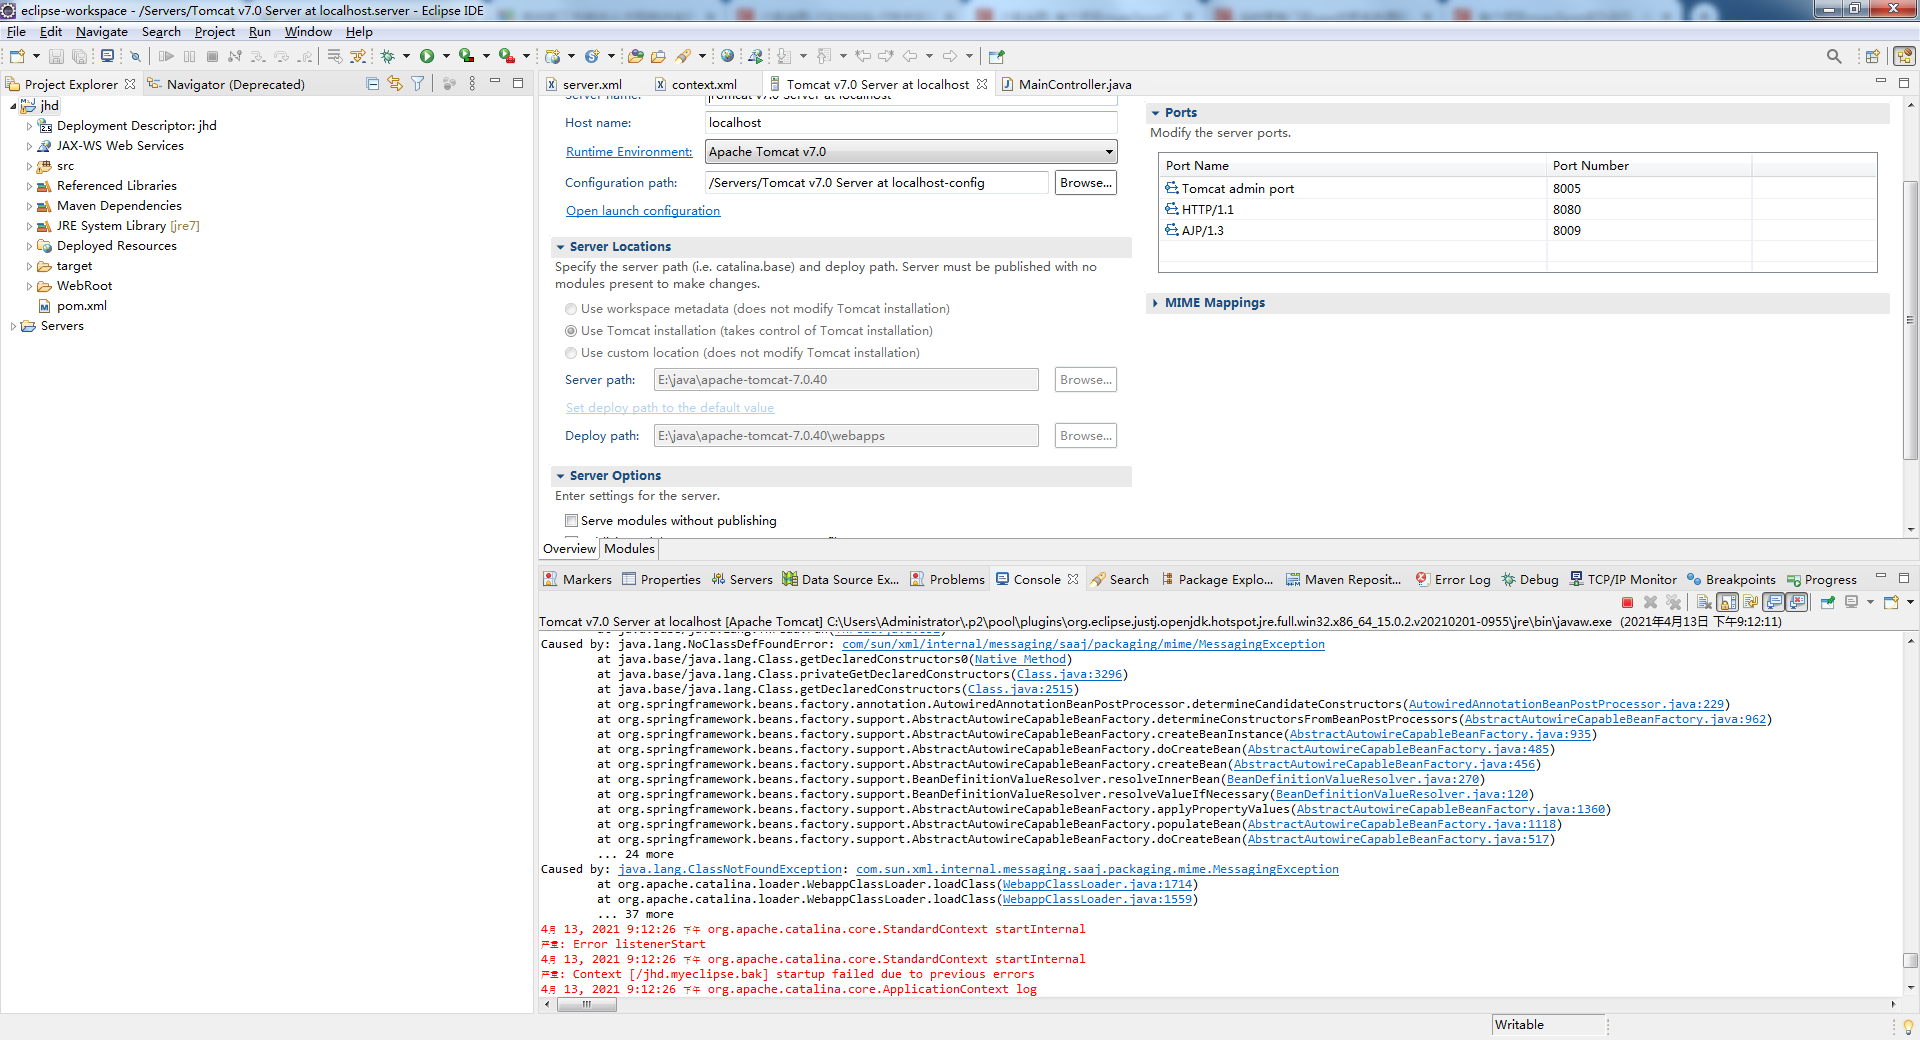Select Use Tomcat installation radio option

[571, 331]
